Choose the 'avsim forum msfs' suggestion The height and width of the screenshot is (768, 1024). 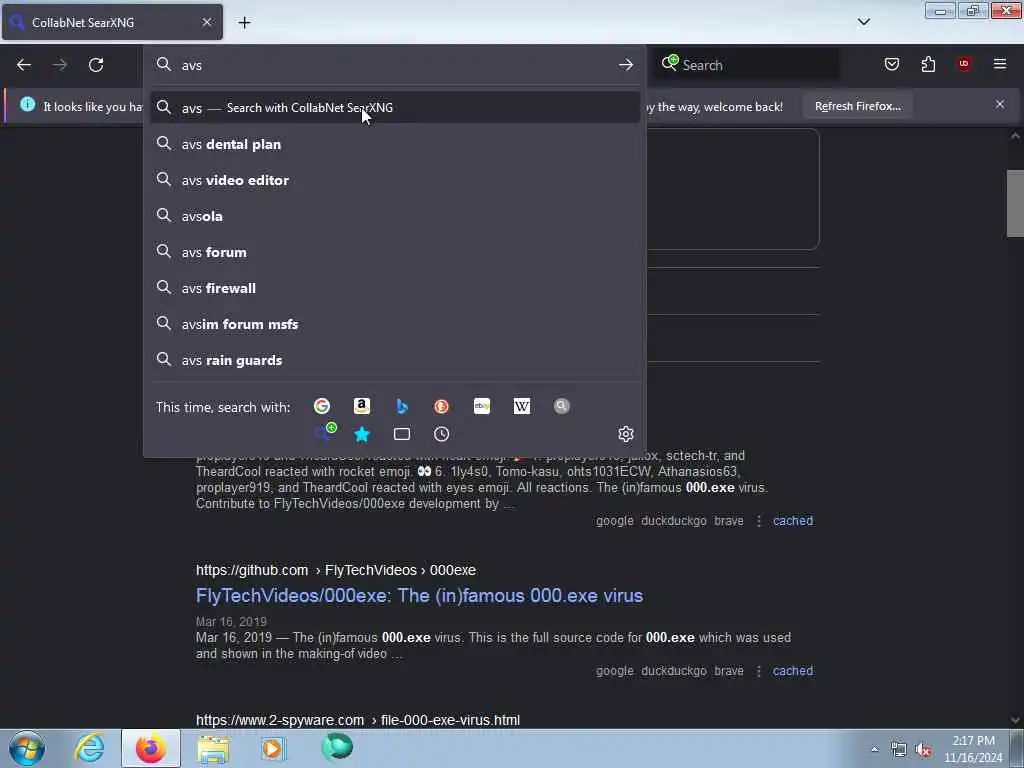coord(395,324)
